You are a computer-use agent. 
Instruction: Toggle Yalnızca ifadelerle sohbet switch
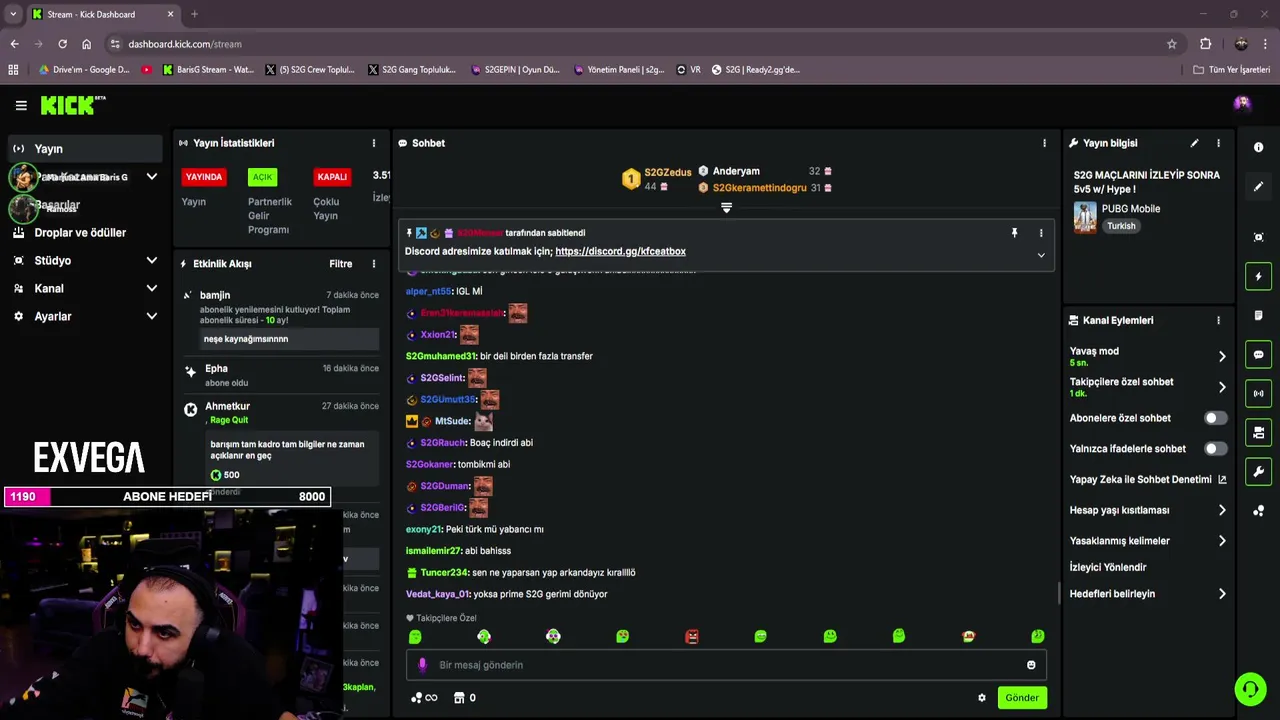click(x=1215, y=449)
